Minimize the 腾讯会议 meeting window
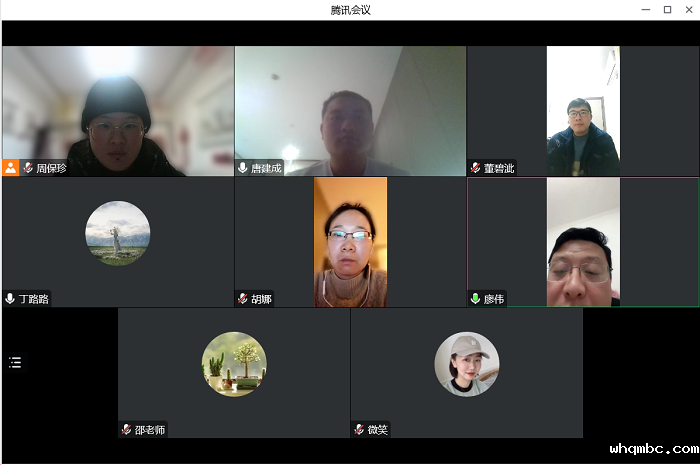This screenshot has width=700, height=465. (645, 10)
